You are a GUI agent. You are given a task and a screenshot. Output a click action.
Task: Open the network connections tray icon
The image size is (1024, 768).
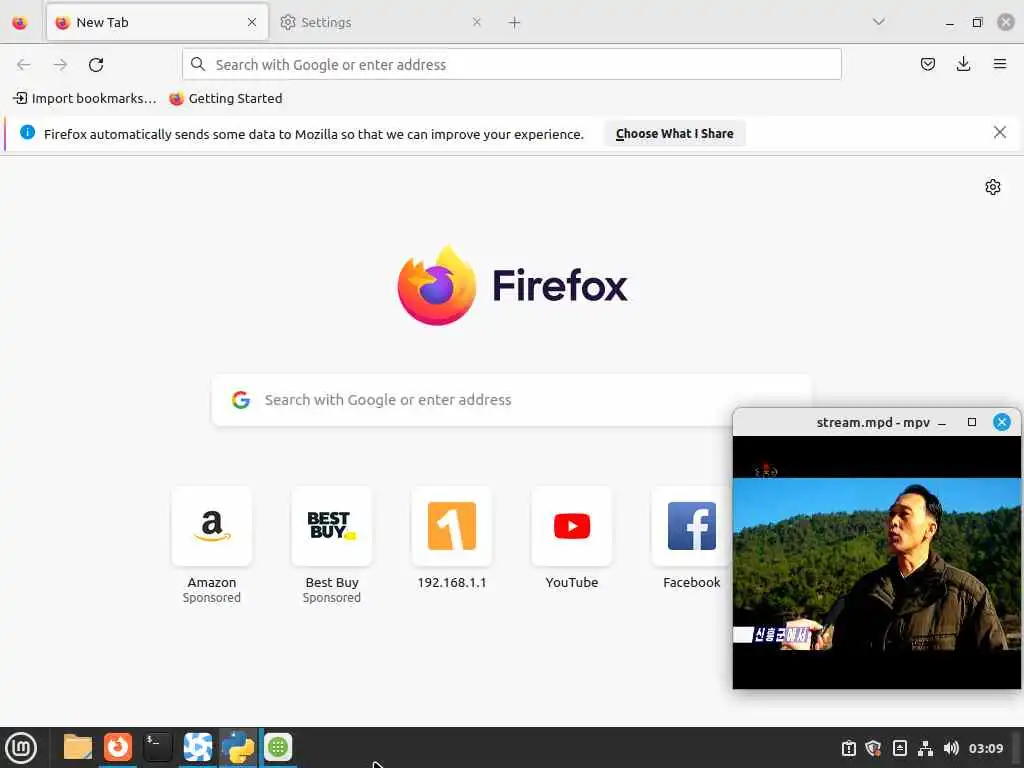(925, 748)
